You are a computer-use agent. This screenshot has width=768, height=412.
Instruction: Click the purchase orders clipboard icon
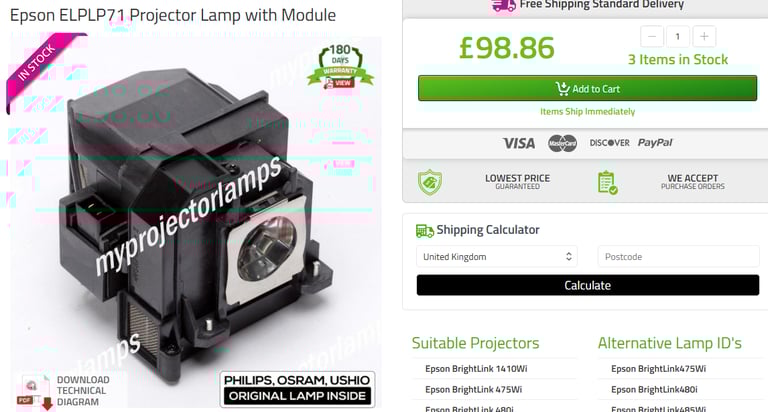pos(607,183)
